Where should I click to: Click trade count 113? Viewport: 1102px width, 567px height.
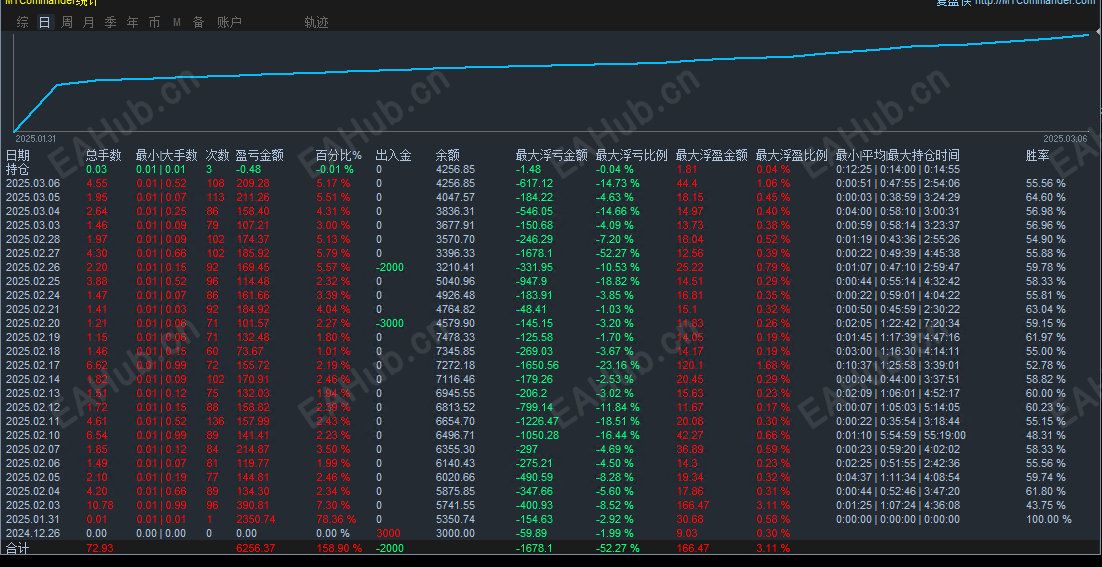[214, 197]
